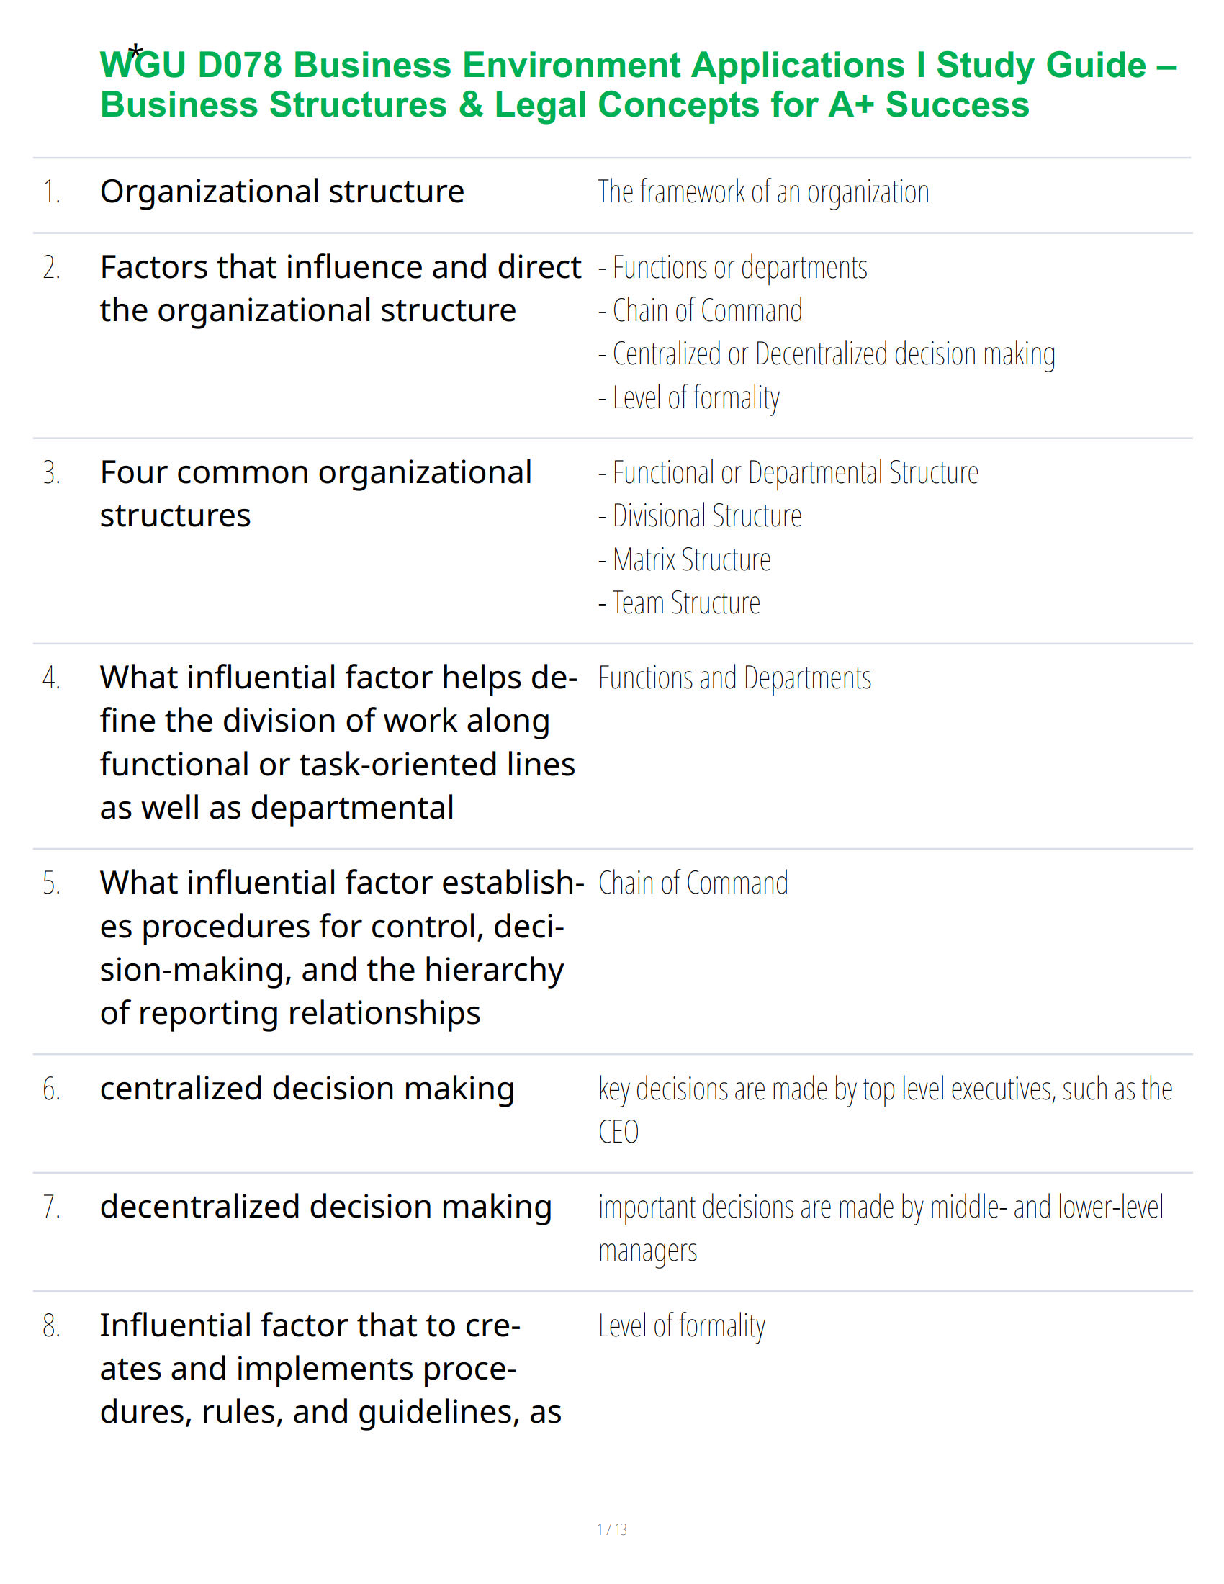Select question 5 about hierarchy of reporting
Image resolution: width=1224 pixels, height=1584 pixels.
coord(342,948)
